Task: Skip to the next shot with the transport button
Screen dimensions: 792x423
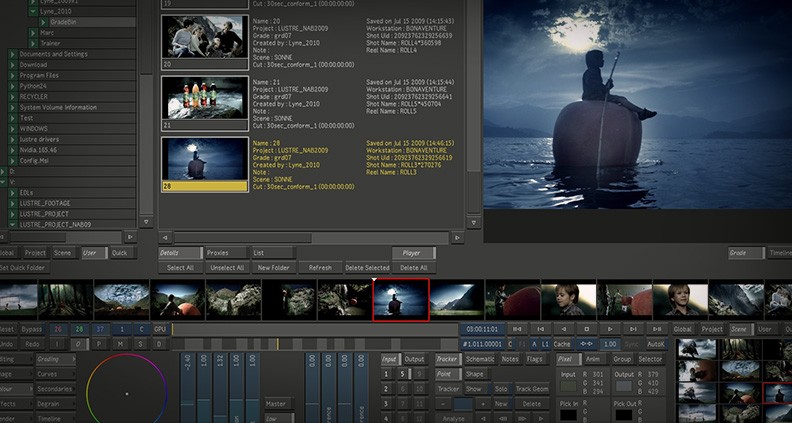Action: pos(633,329)
